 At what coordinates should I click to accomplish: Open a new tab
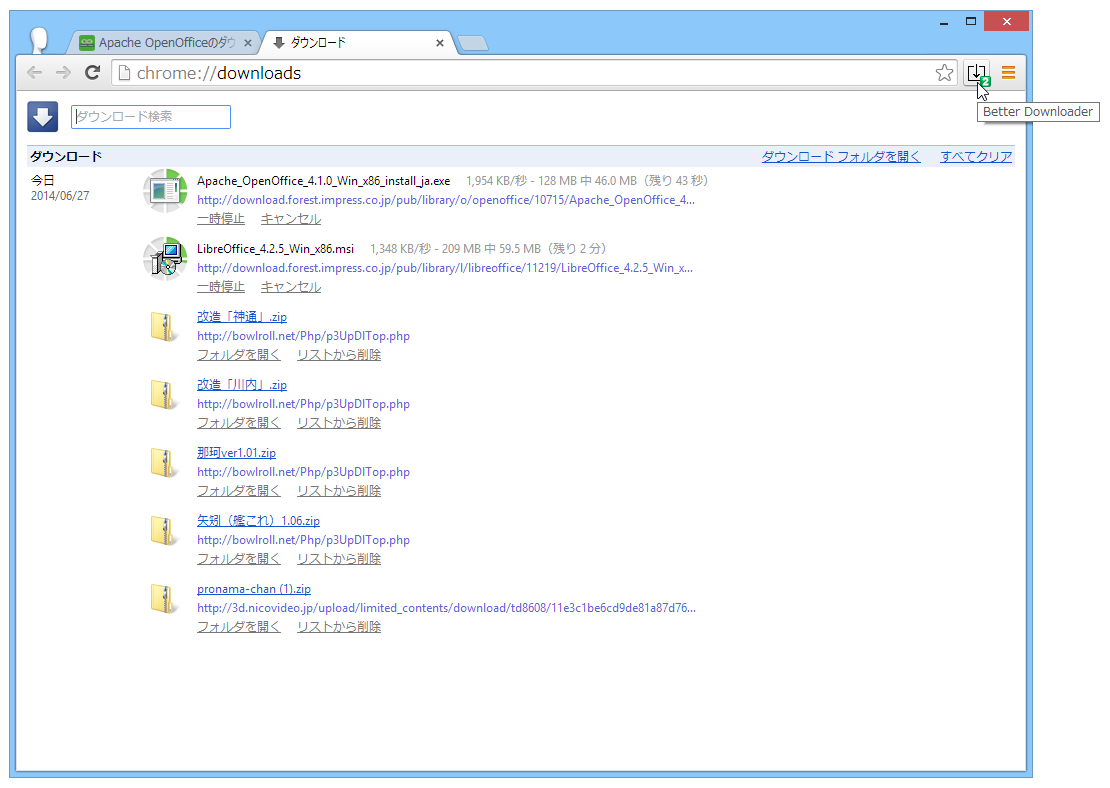[x=472, y=42]
